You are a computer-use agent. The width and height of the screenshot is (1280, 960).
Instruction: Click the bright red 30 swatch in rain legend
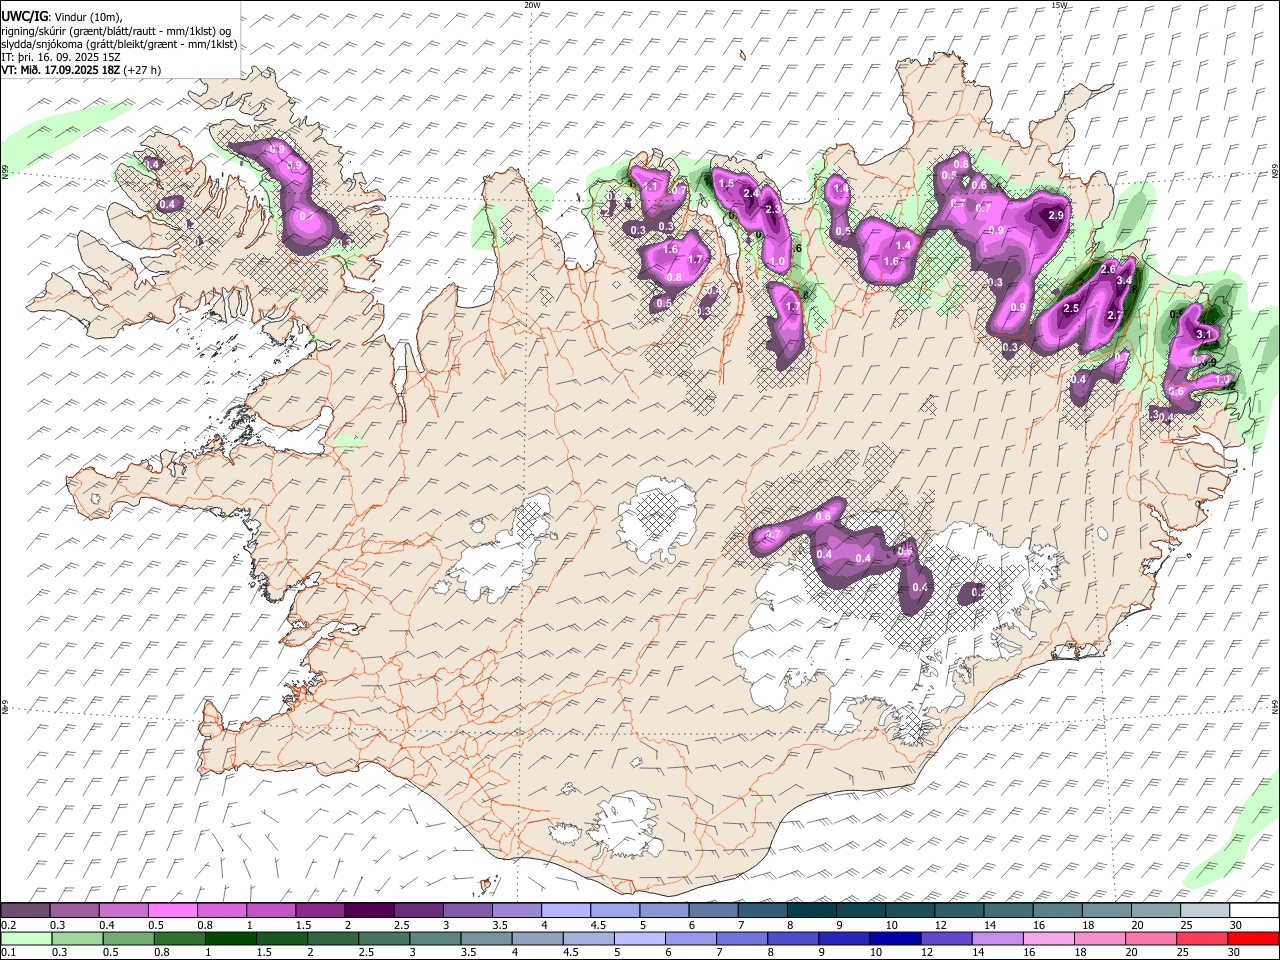point(1255,938)
